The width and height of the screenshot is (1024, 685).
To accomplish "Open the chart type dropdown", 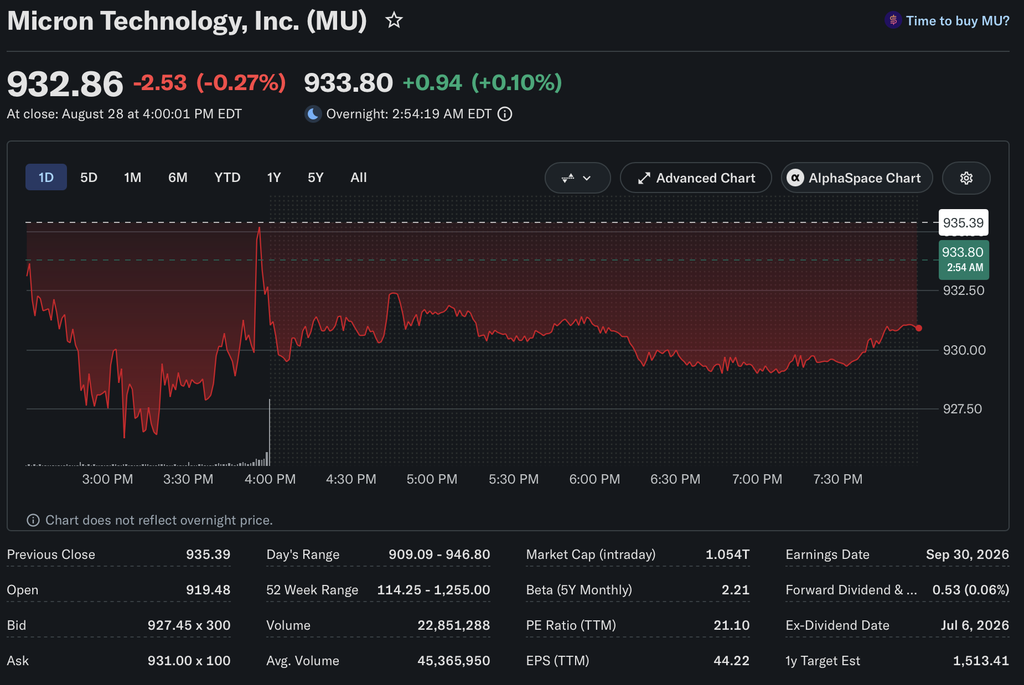I will point(577,178).
